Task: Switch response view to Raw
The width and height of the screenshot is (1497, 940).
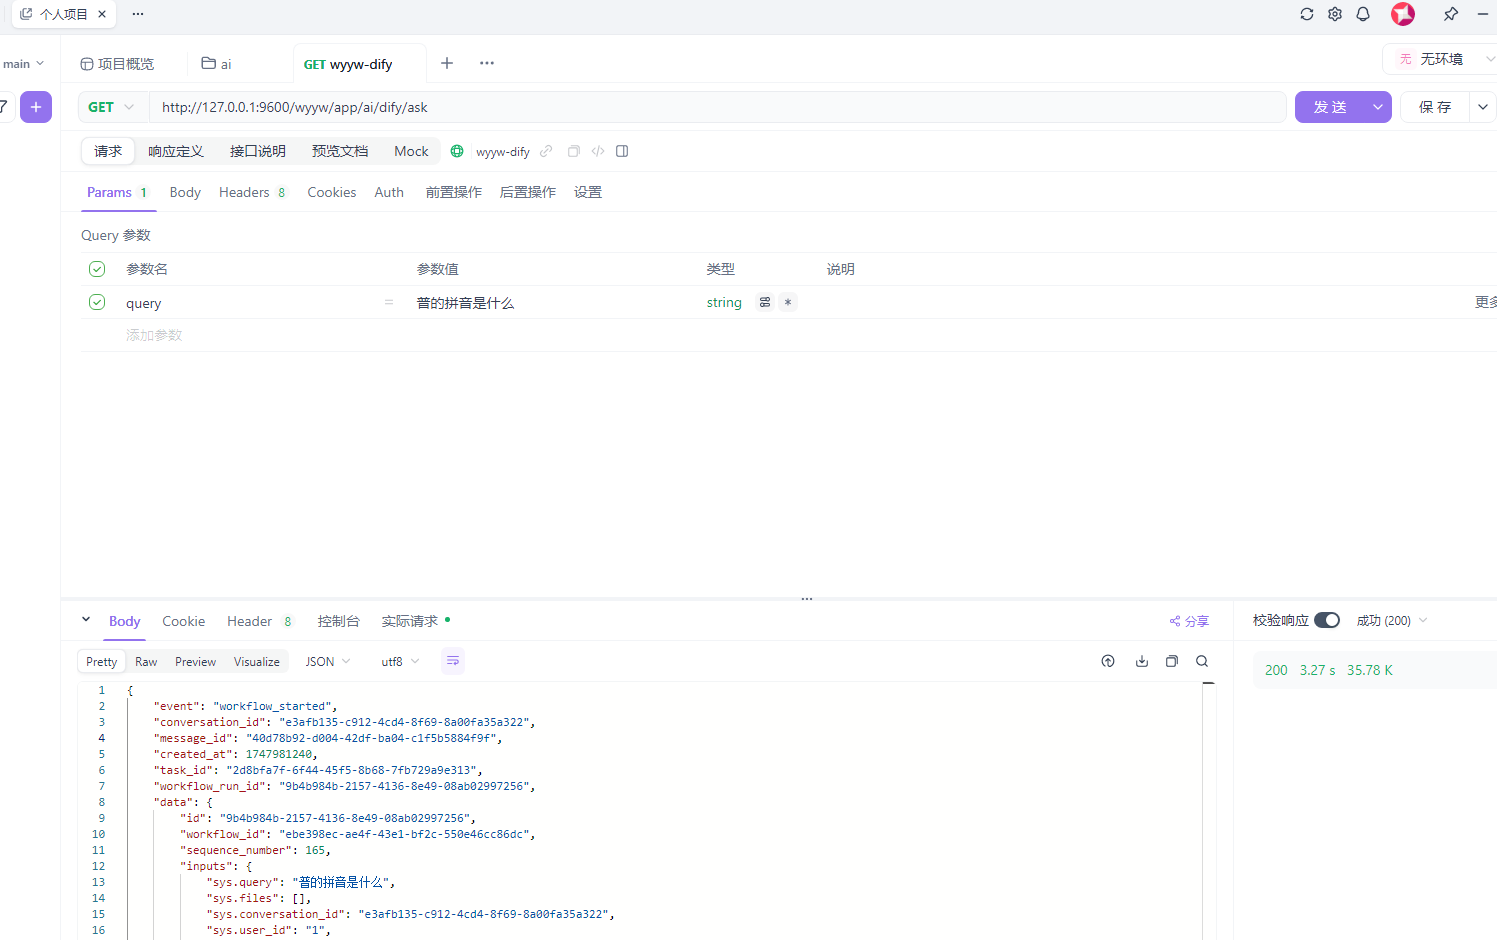Action: point(146,662)
